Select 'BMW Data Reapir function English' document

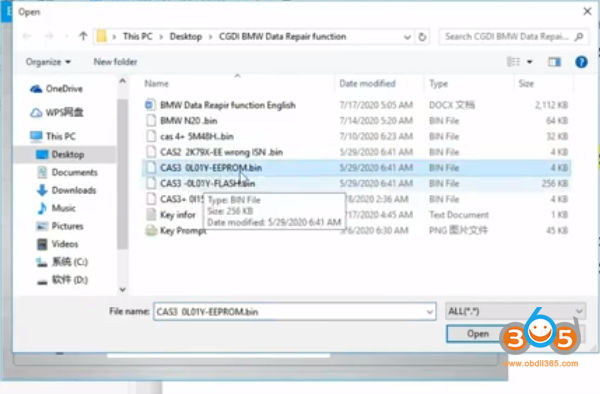click(x=228, y=105)
